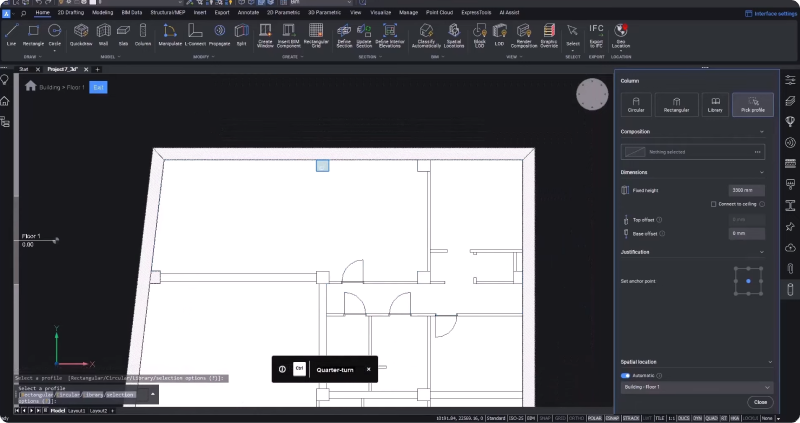Open the Building - Floor 1 dropdown
The image size is (800, 423).
pyautogui.click(x=697, y=386)
